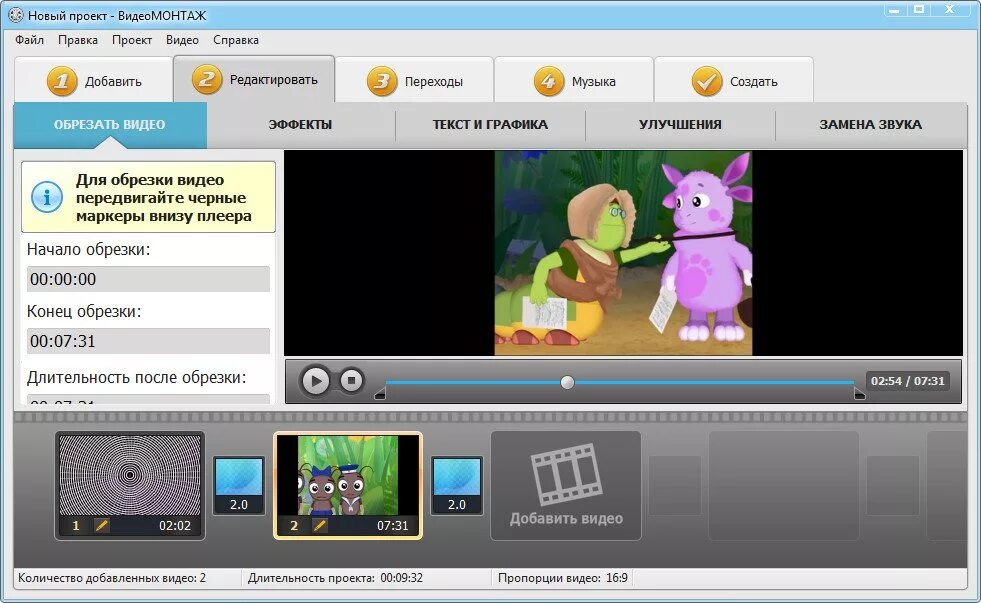Click the Начало обрезки label

(88, 250)
